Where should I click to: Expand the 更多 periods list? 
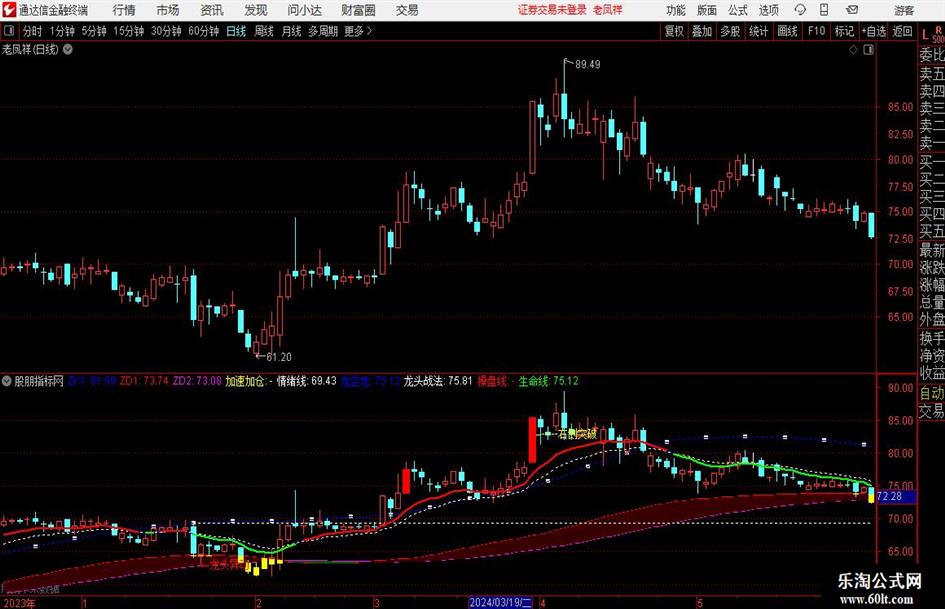click(358, 31)
